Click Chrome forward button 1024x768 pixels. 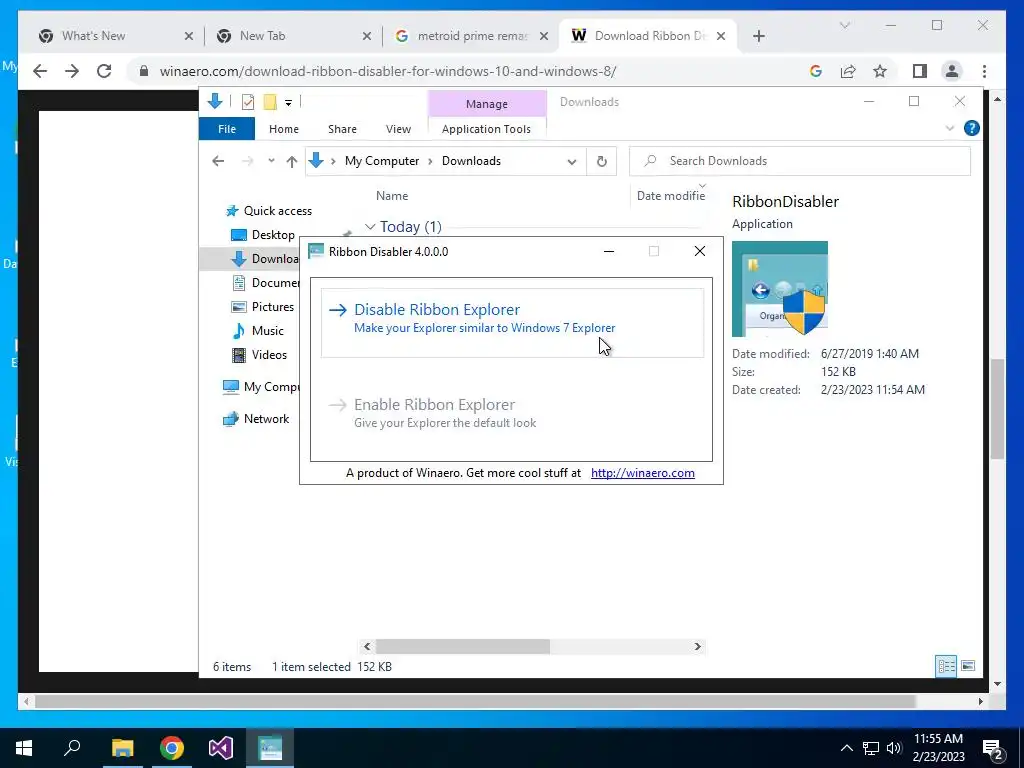(x=72, y=71)
